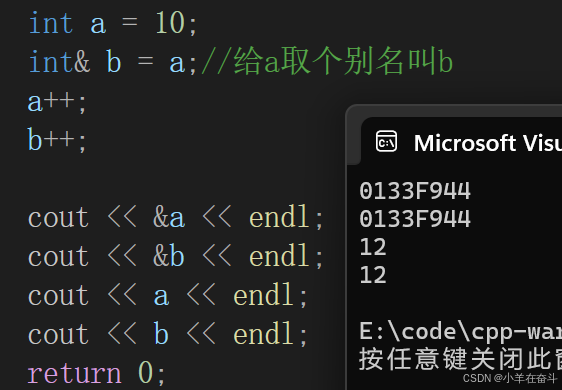Click variable b in the last cout line
562x390 pixels.
pyautogui.click(x=161, y=333)
